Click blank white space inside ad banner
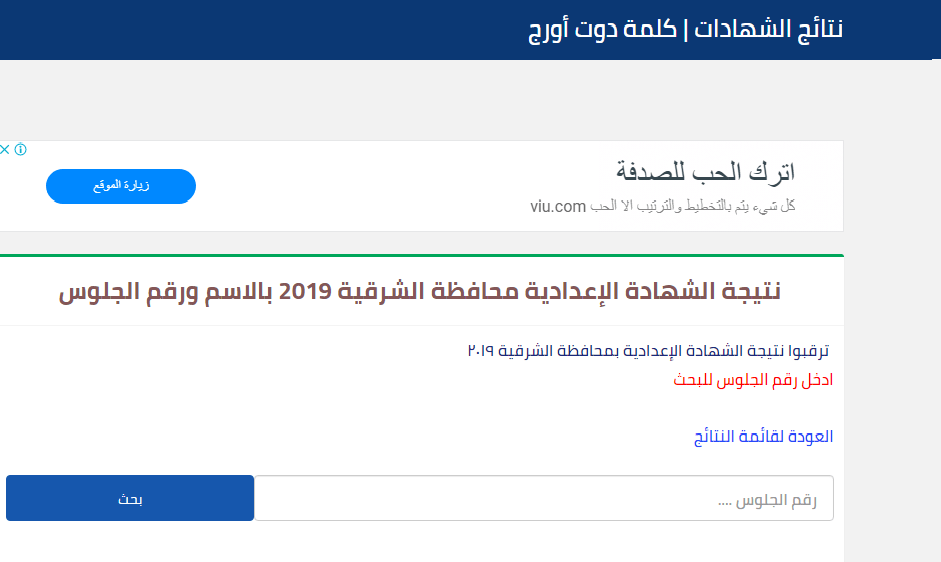941x562 pixels. [360, 186]
